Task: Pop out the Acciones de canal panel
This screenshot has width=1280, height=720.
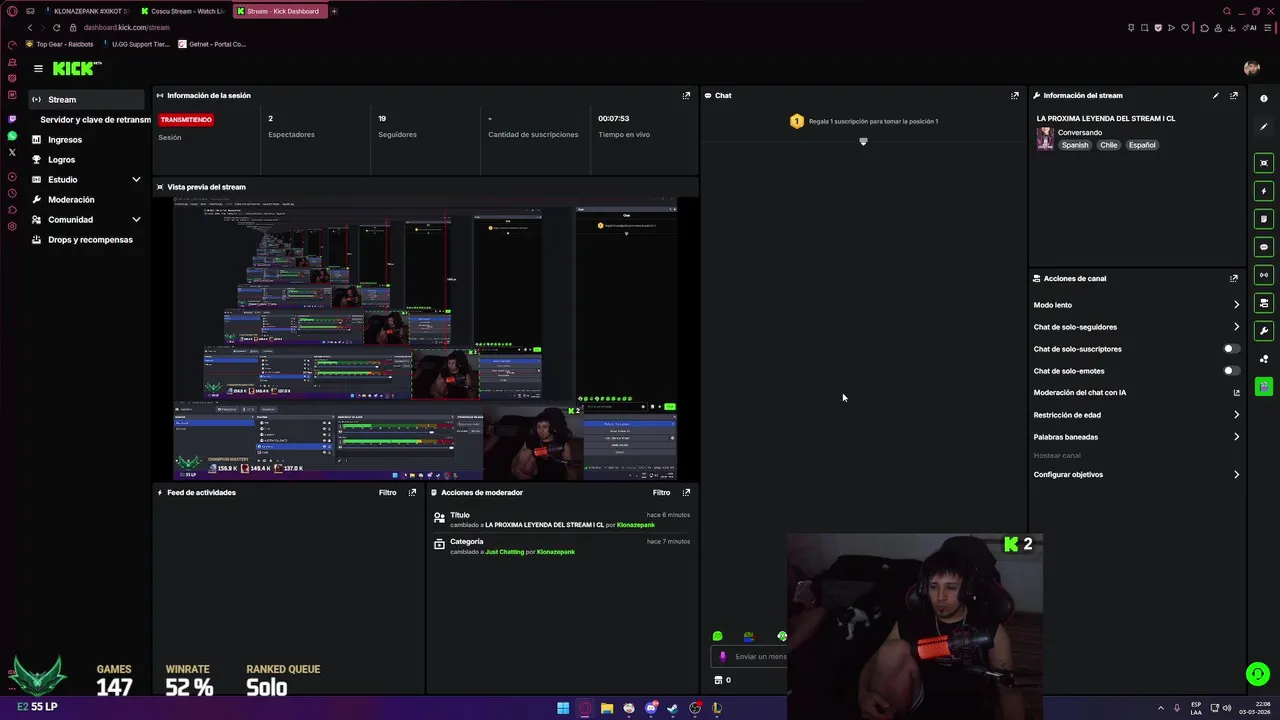Action: click(1234, 278)
